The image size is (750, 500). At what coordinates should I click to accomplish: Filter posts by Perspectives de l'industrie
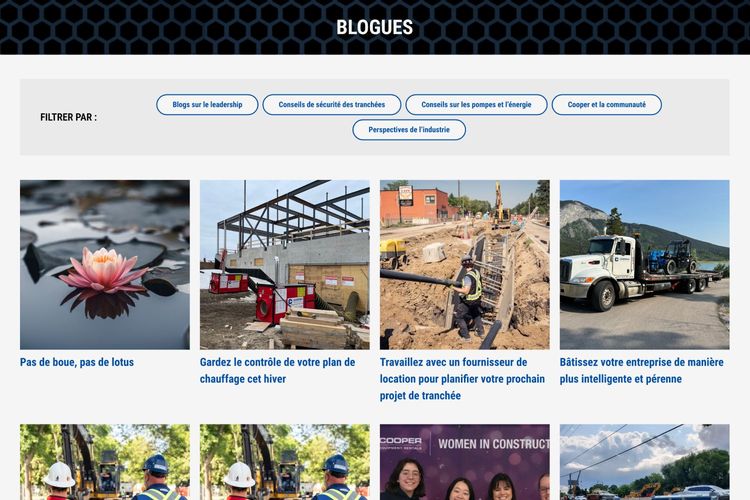click(409, 130)
